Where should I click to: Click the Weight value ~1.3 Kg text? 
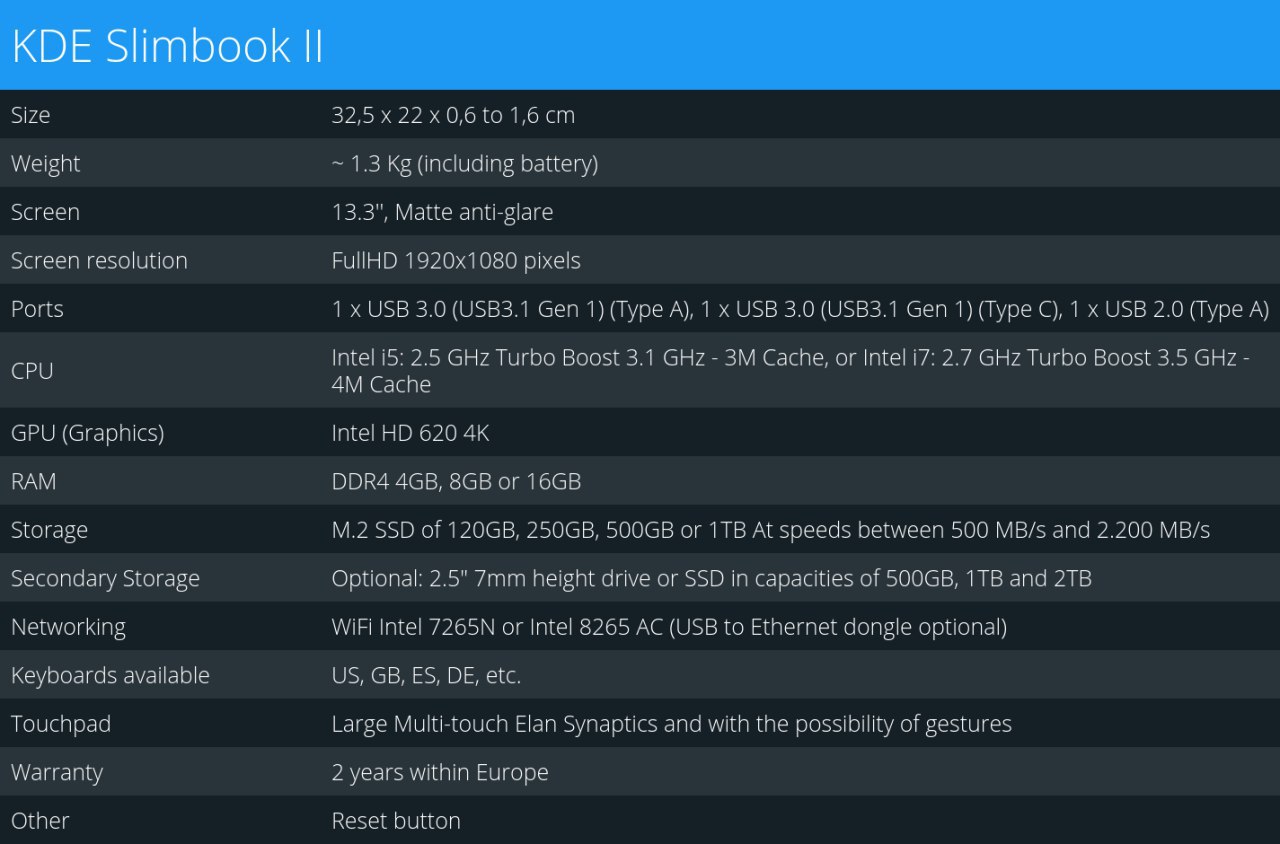465,163
